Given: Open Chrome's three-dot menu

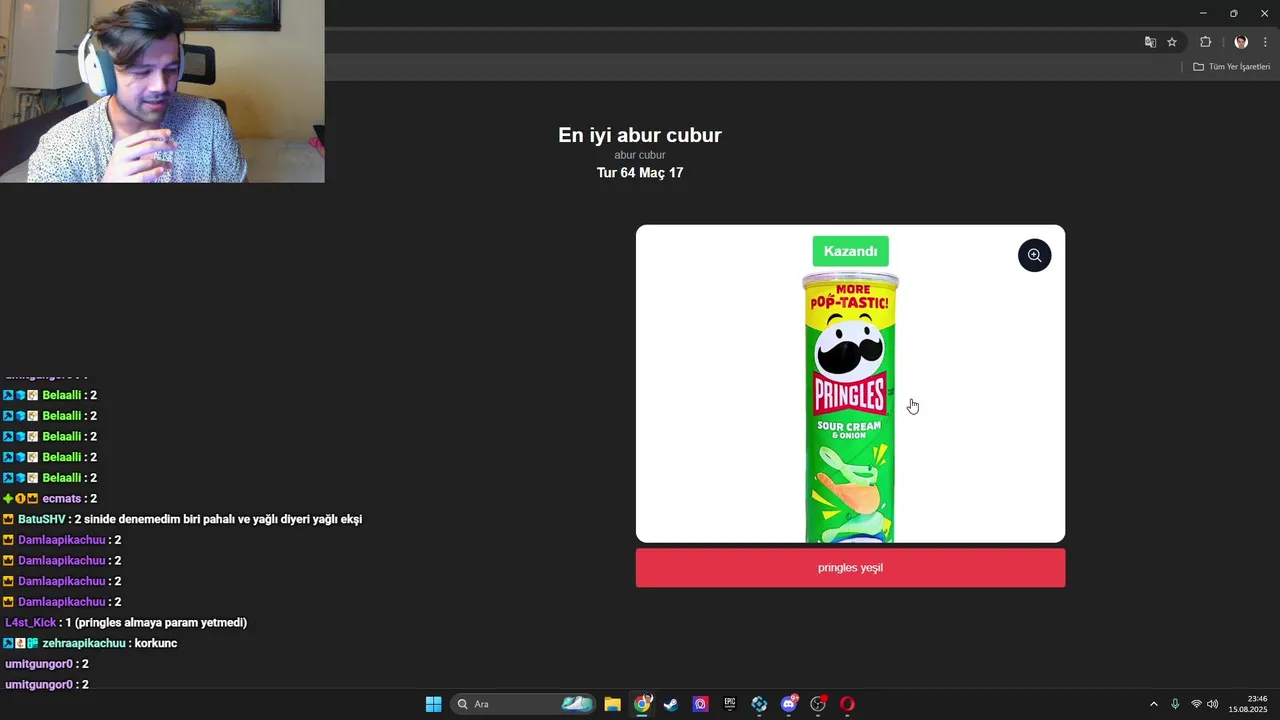Looking at the screenshot, I should pyautogui.click(x=1265, y=42).
